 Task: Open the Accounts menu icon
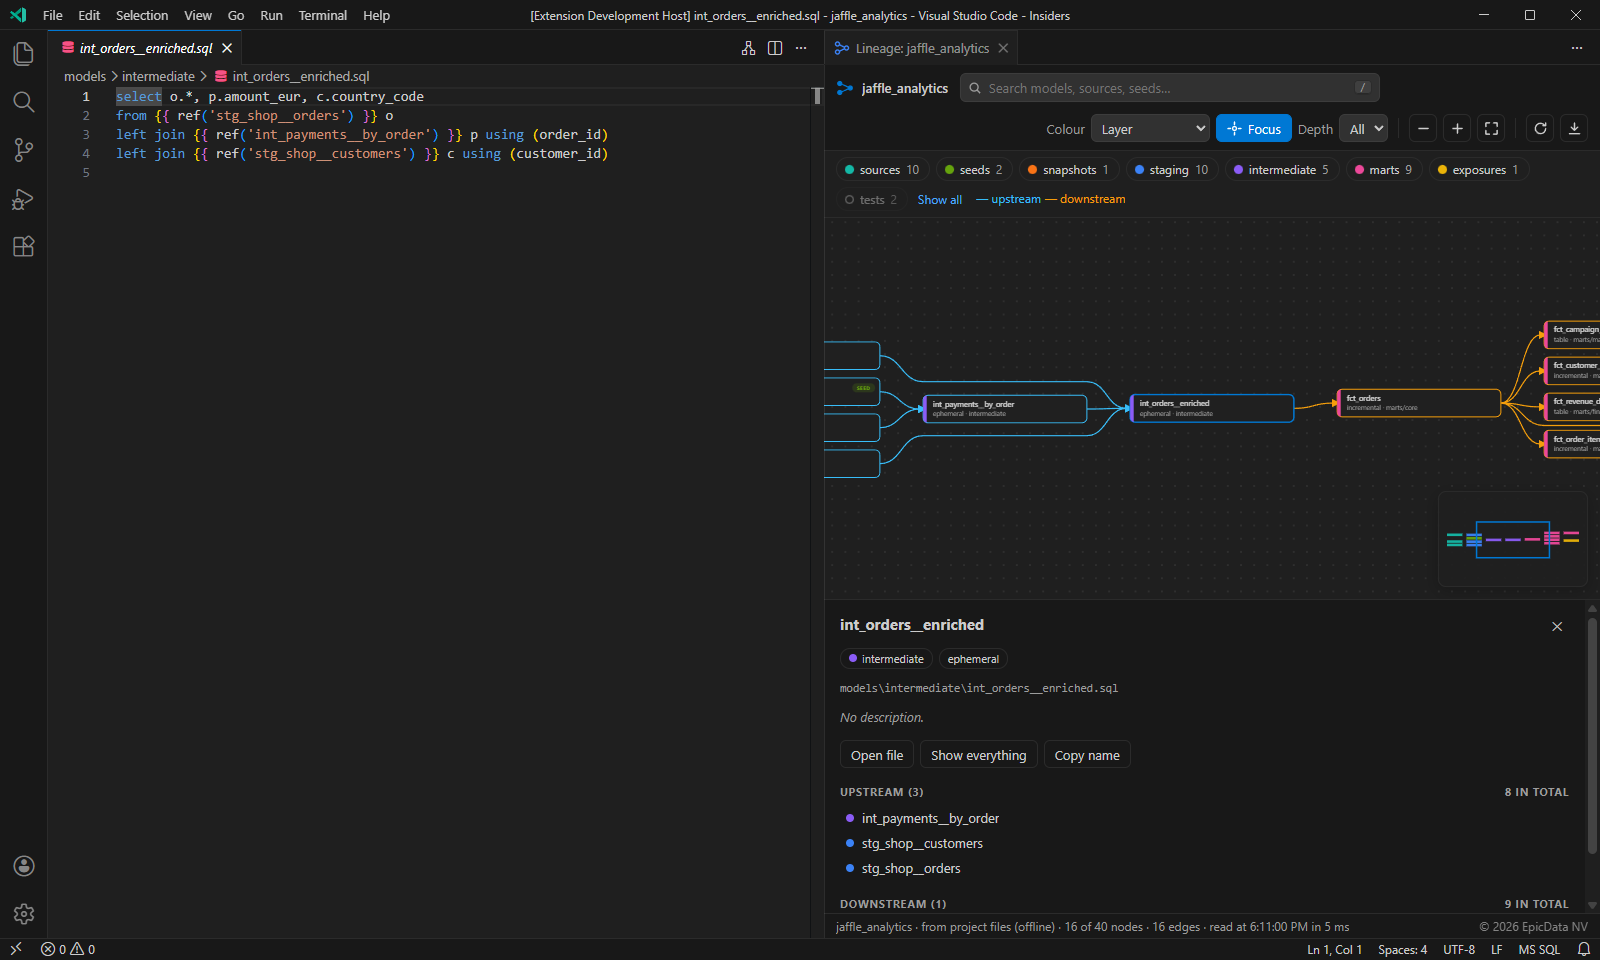[x=23, y=866]
